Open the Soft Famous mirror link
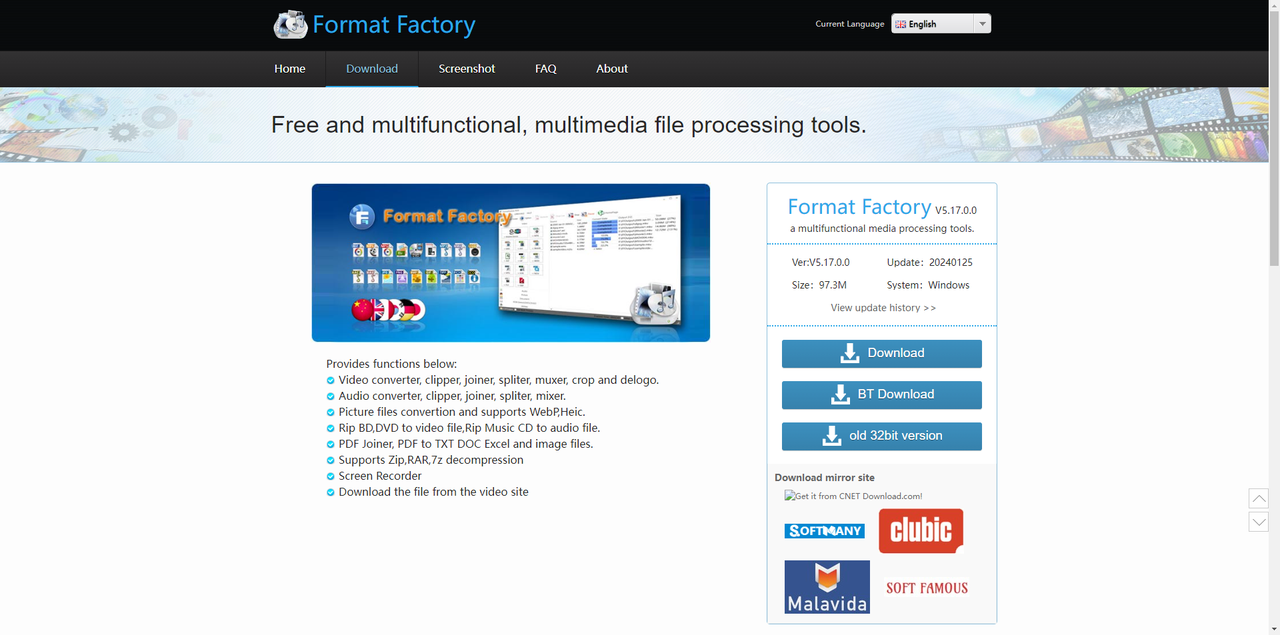Image resolution: width=1280 pixels, height=635 pixels. pos(927,588)
